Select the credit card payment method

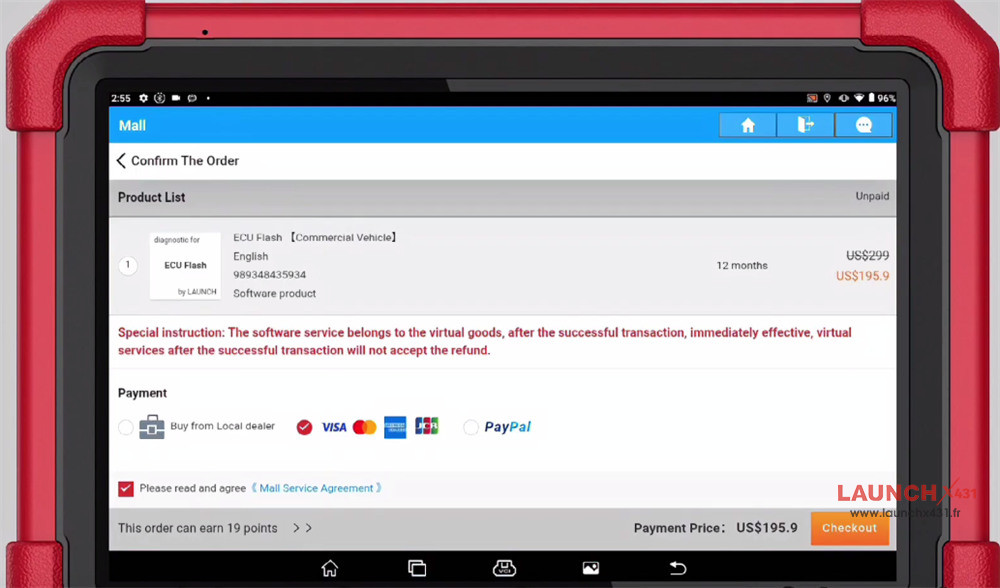pos(304,427)
